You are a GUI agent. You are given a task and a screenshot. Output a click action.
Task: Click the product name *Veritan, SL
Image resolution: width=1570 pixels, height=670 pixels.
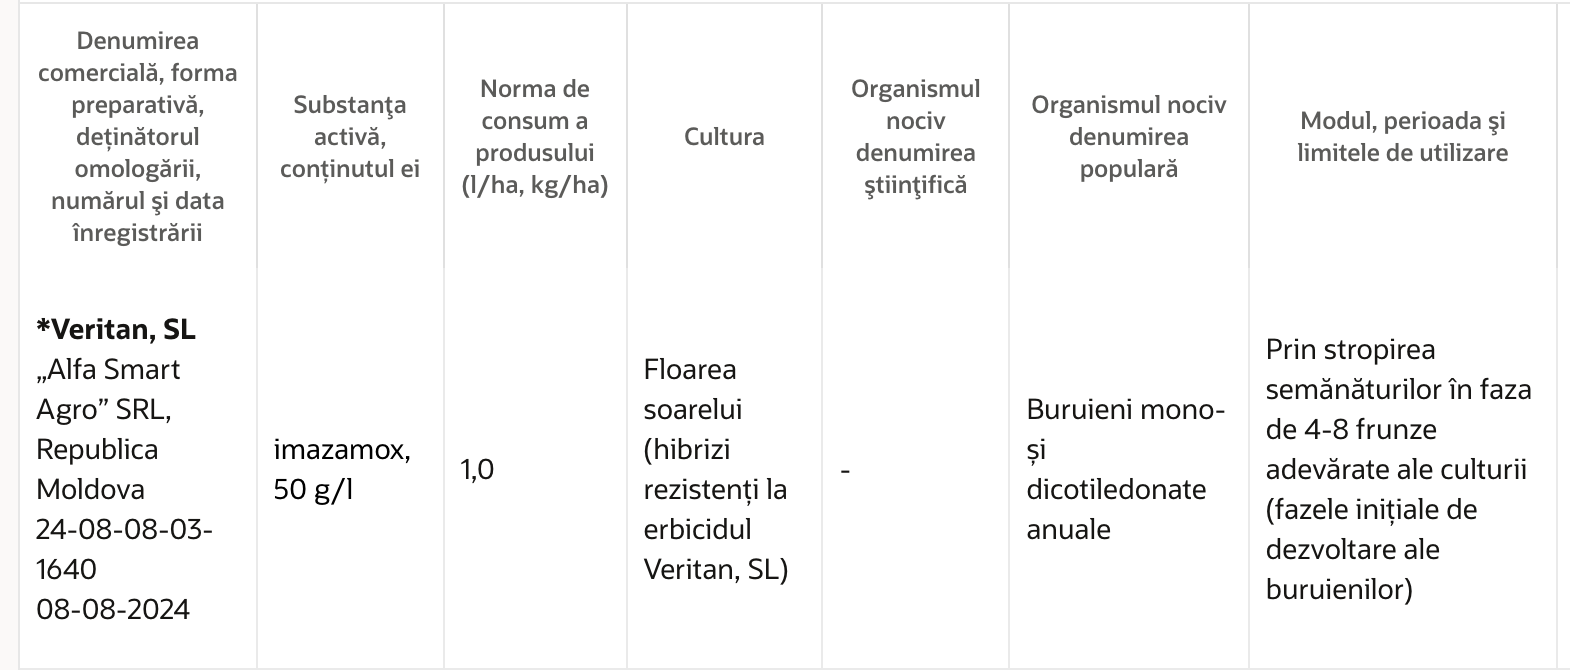tap(116, 329)
